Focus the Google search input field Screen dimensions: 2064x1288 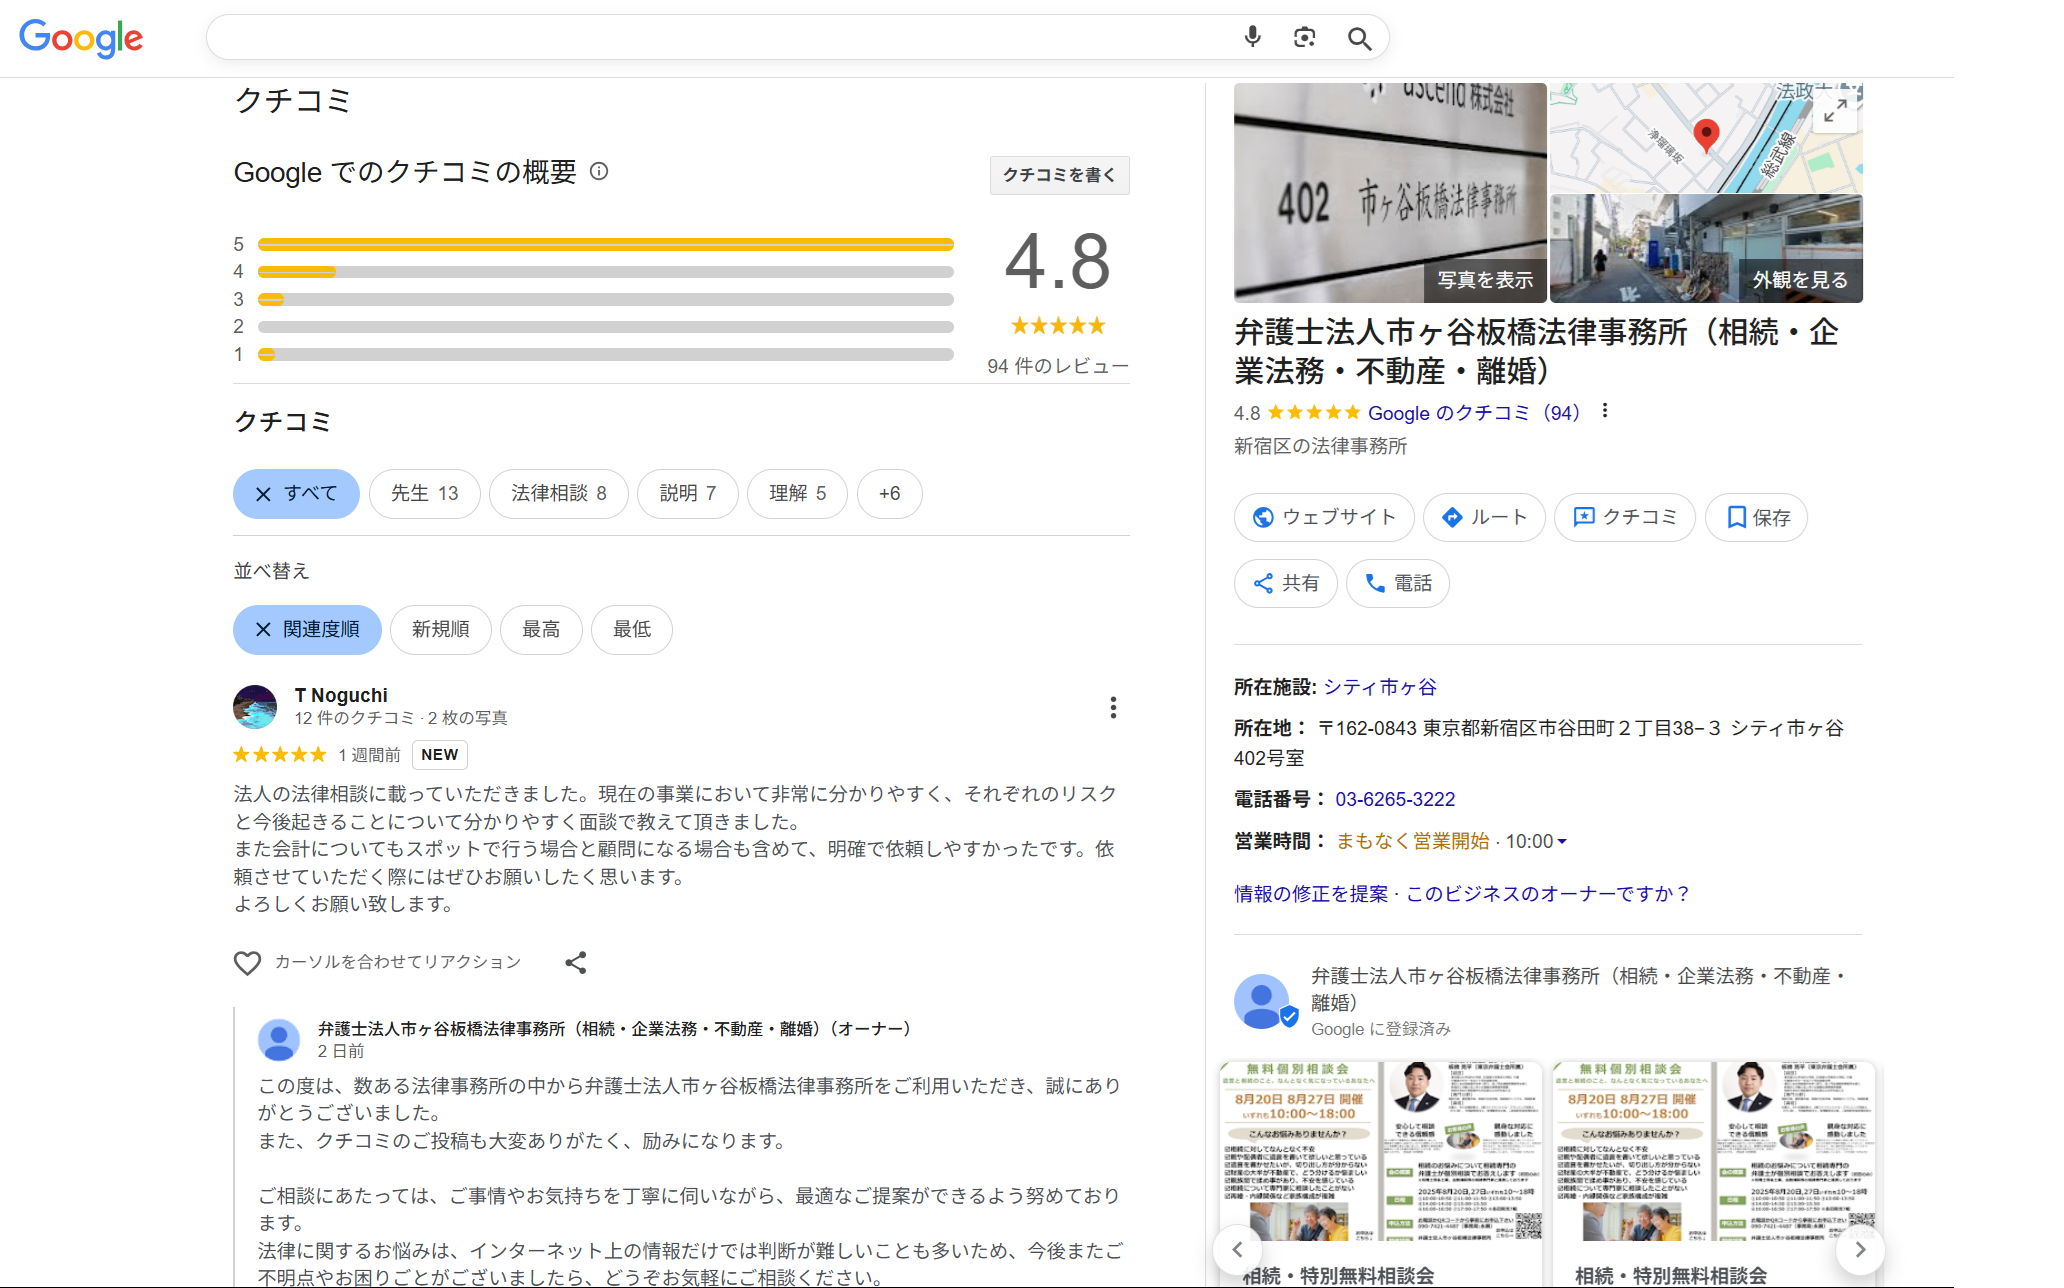click(x=720, y=37)
